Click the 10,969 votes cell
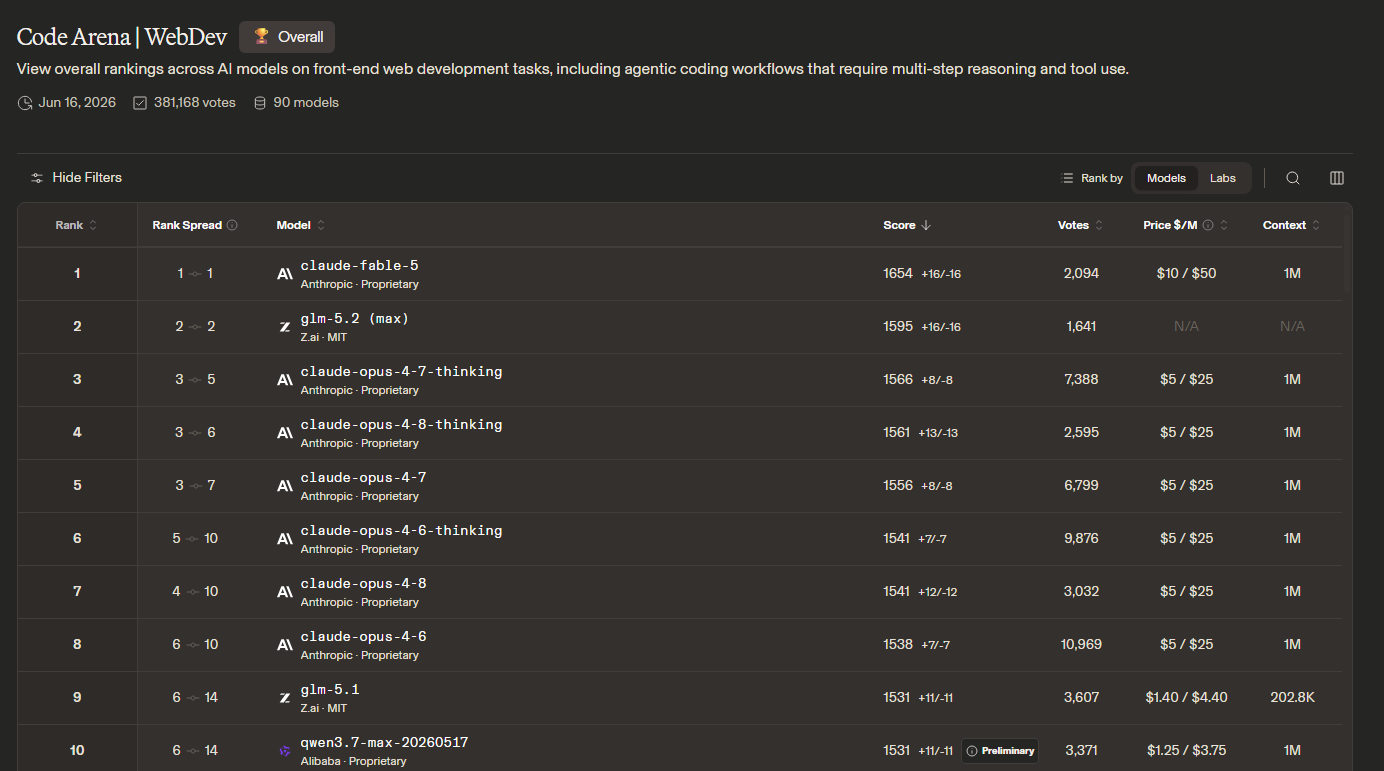This screenshot has width=1384, height=771. [1081, 645]
